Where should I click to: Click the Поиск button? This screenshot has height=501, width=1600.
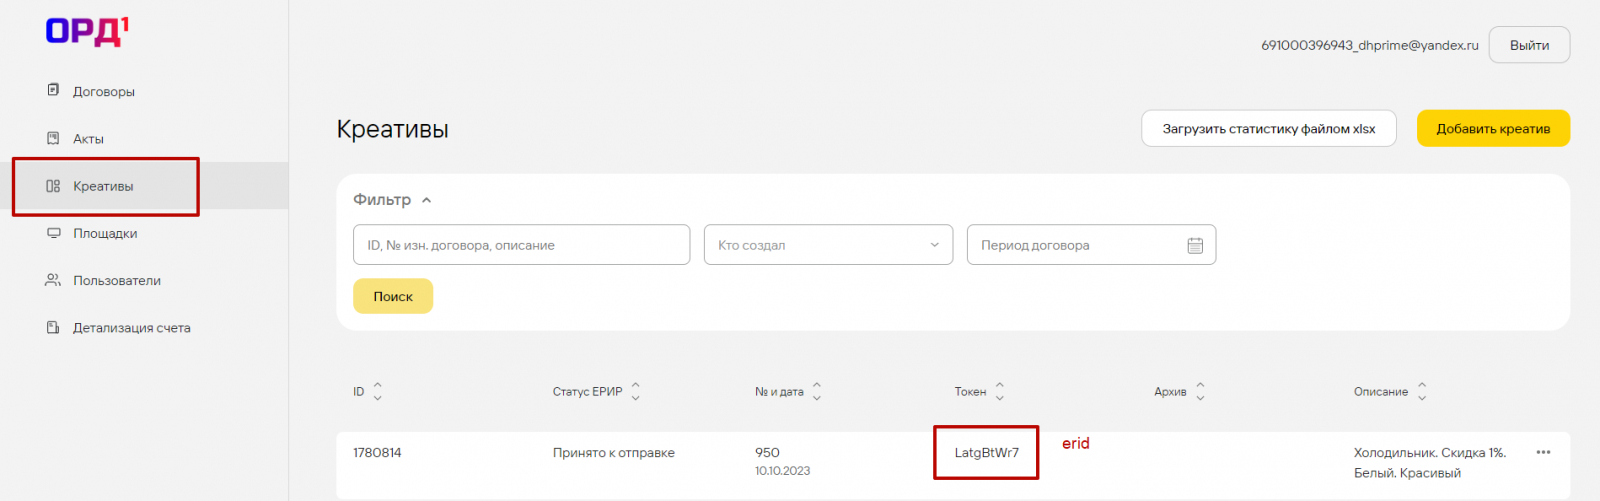coord(393,296)
